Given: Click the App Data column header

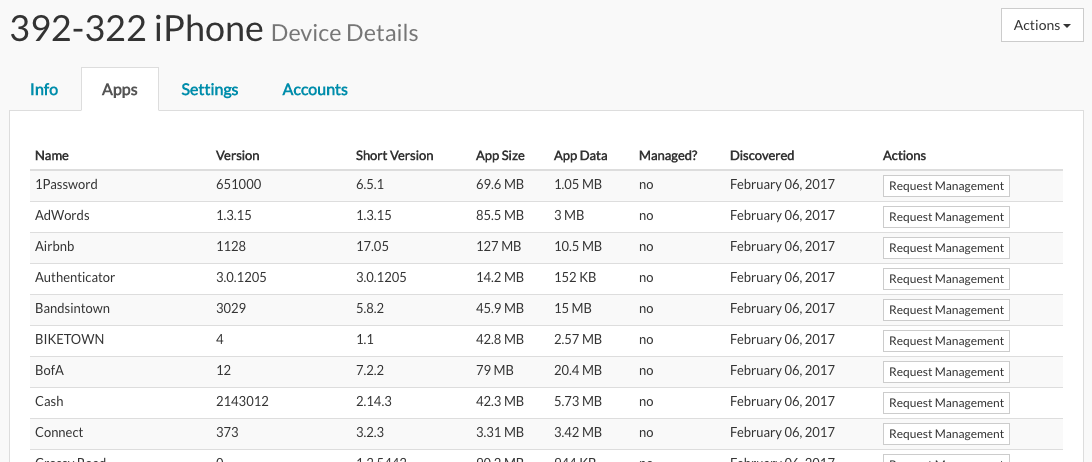Looking at the screenshot, I should coord(580,155).
